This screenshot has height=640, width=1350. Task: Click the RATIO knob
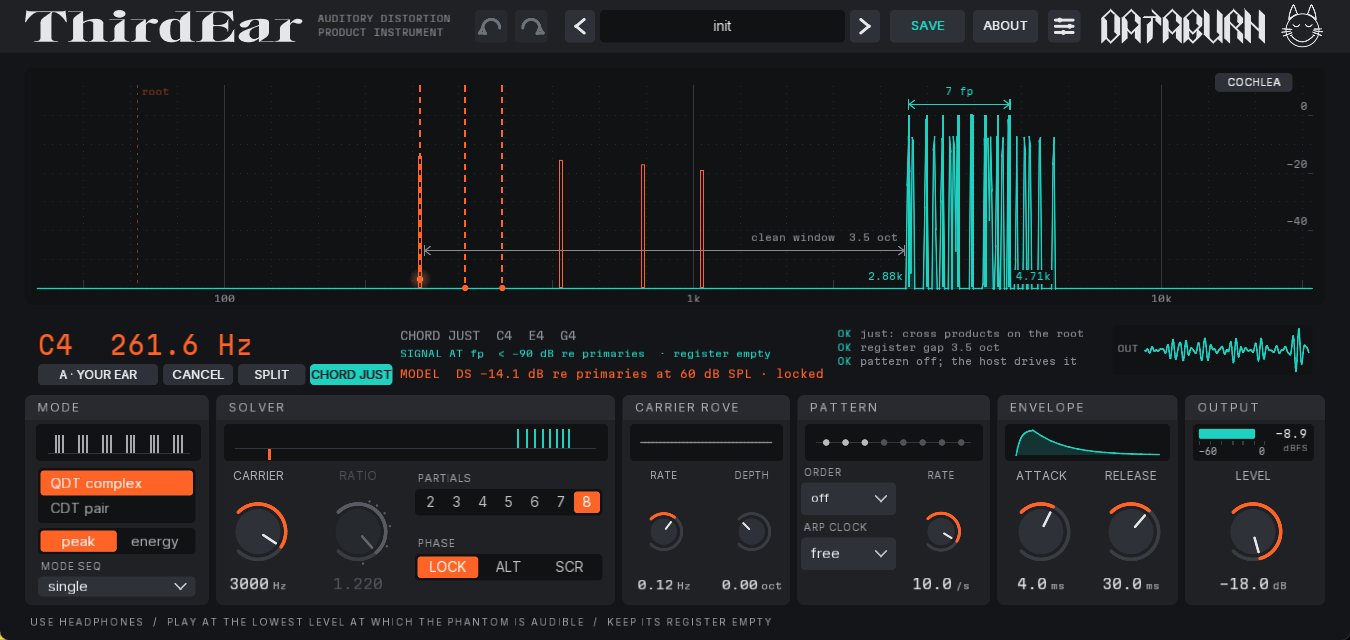click(x=360, y=532)
